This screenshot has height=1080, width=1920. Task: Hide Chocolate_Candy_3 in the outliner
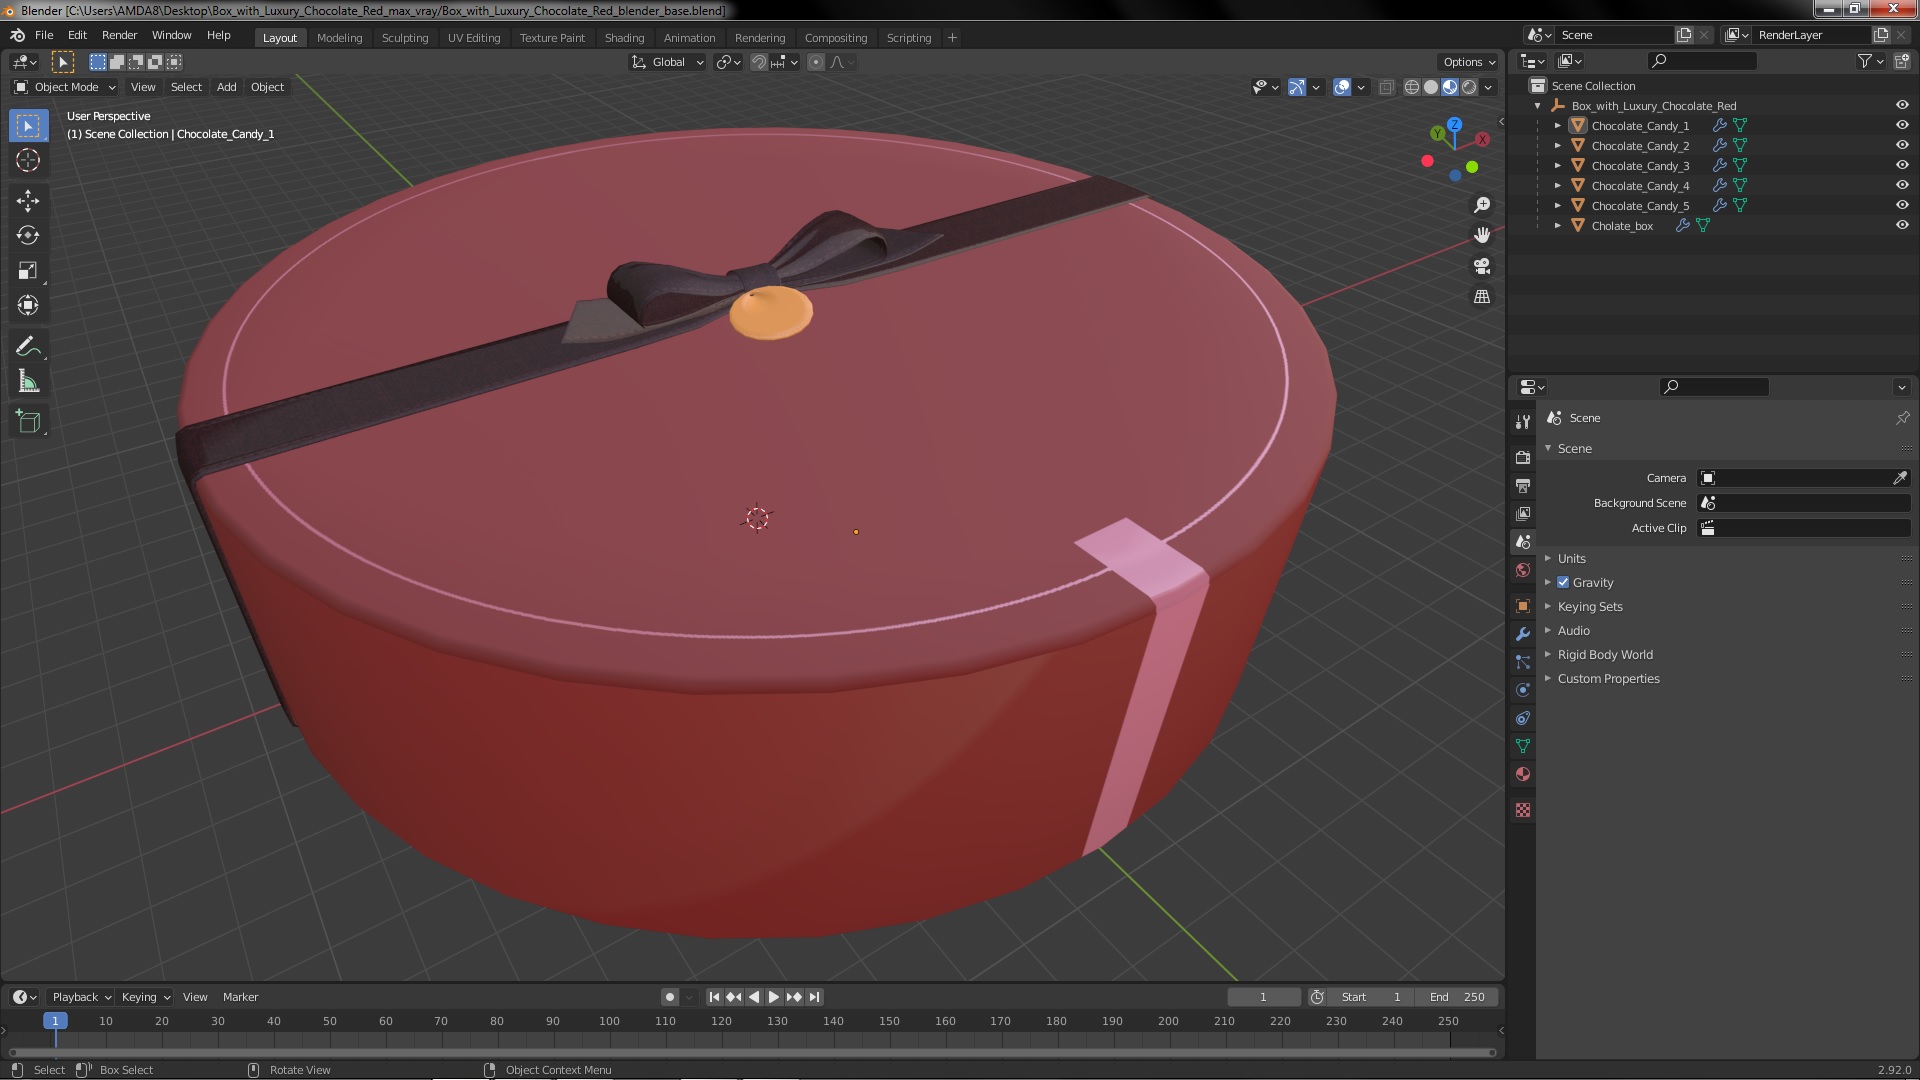(1902, 165)
